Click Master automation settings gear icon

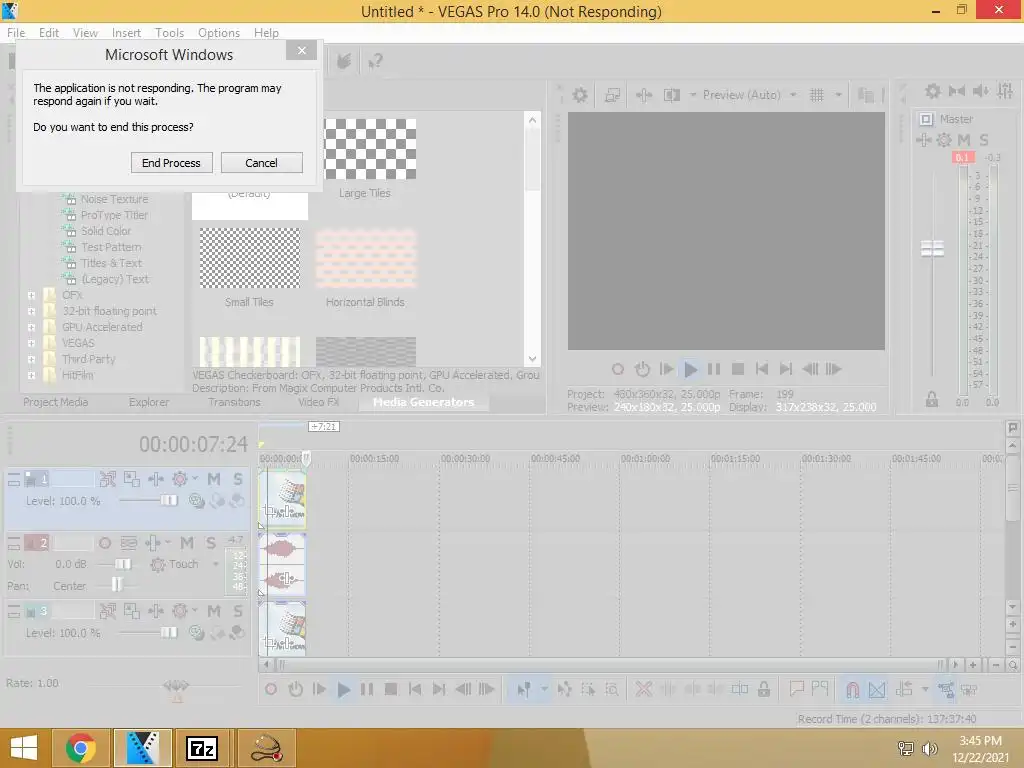(x=944, y=140)
